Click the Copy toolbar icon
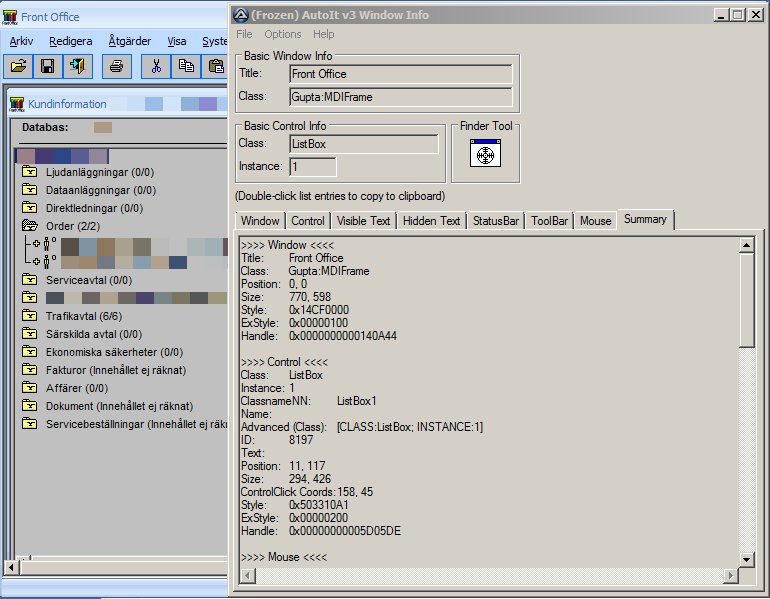This screenshot has width=770, height=599. coord(186,67)
